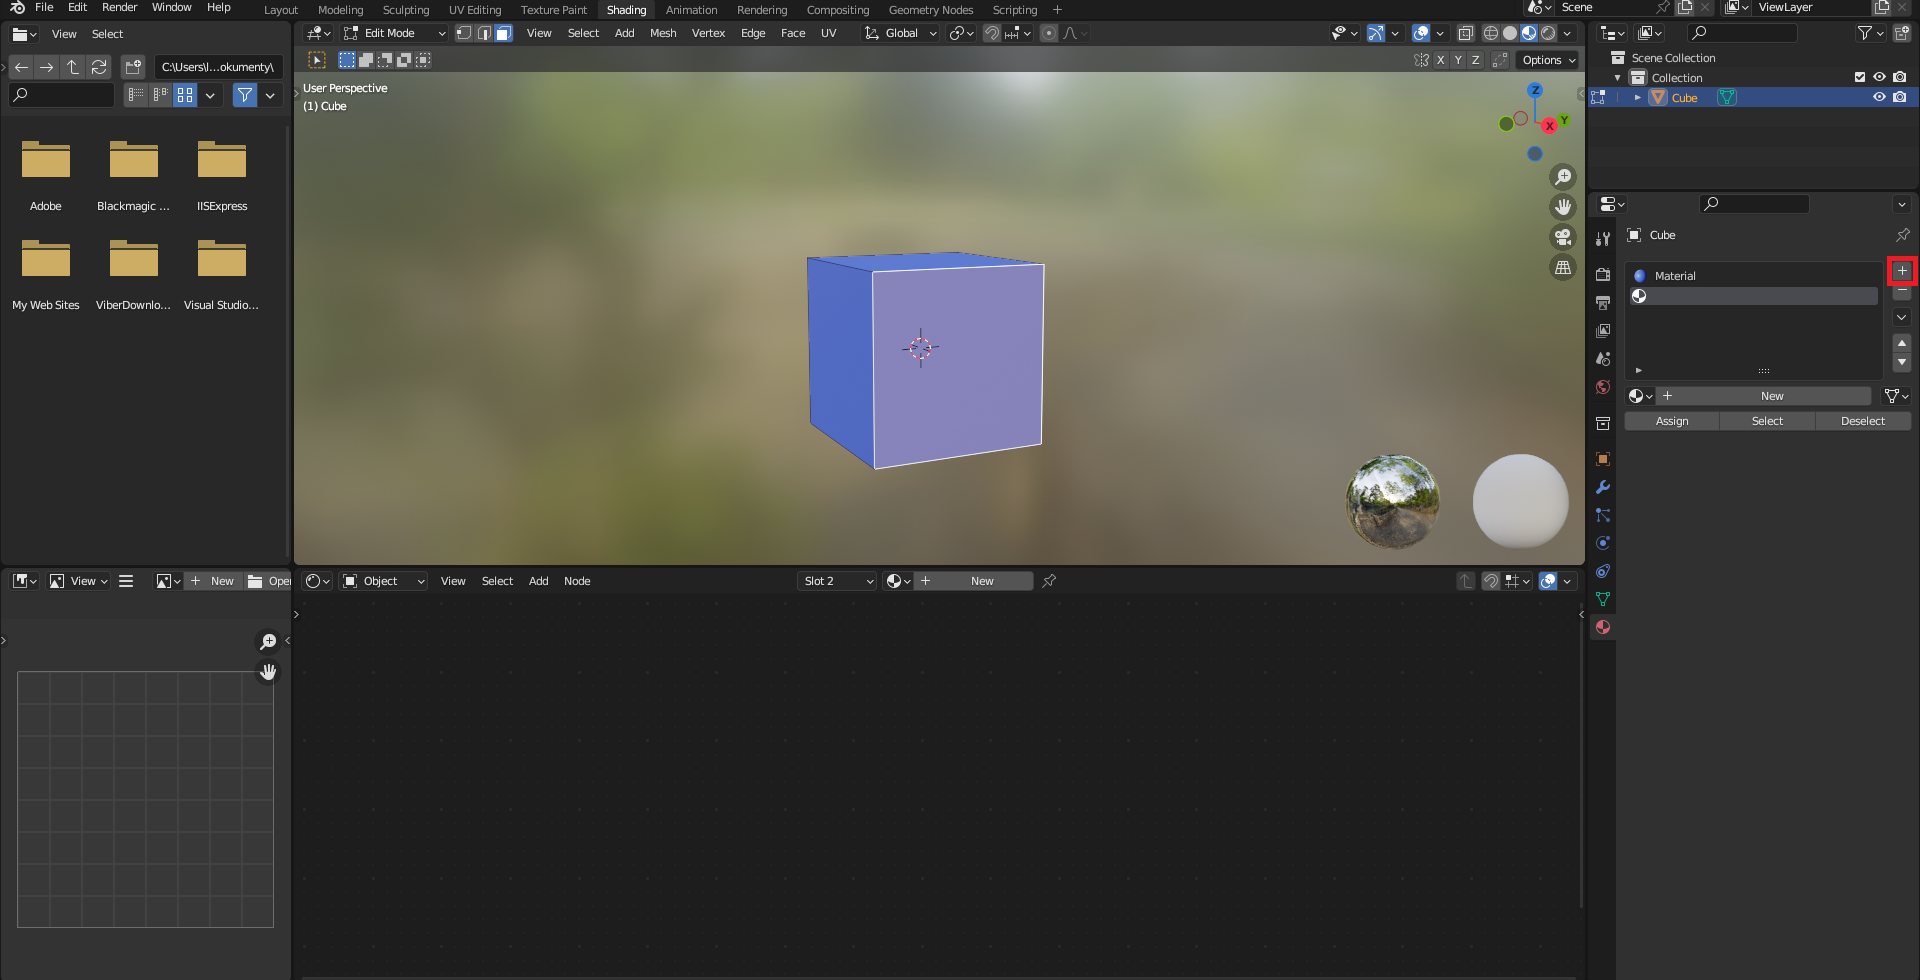Click the material preview sphere swatch
This screenshot has width=1920, height=980.
pos(1520,501)
